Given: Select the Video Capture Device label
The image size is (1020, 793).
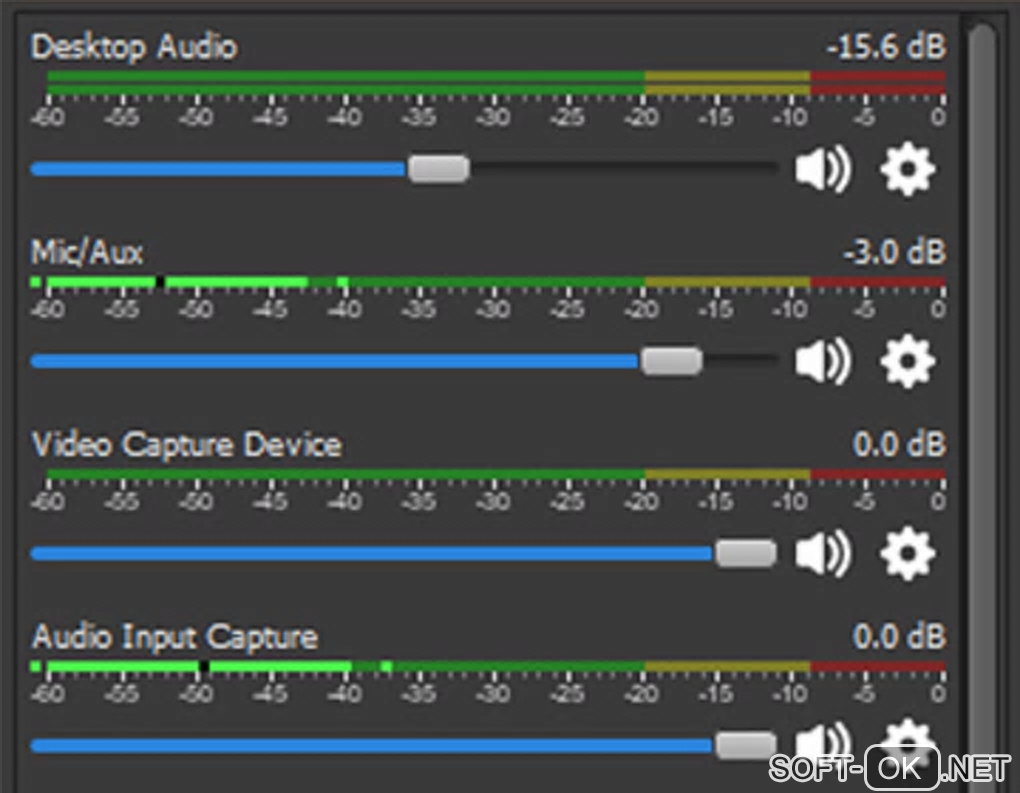Looking at the screenshot, I should pos(186,444).
